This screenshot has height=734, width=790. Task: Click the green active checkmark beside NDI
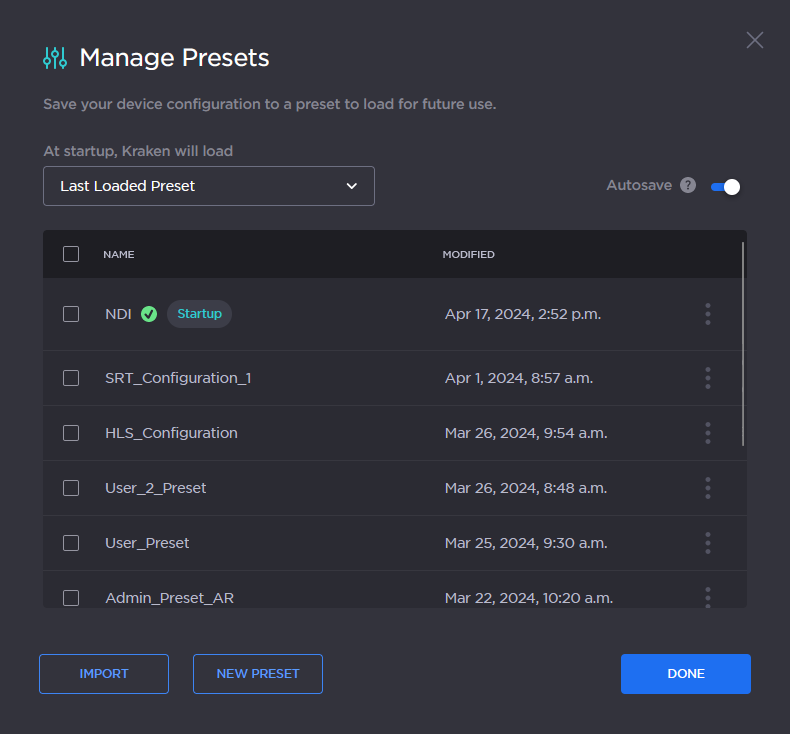click(x=149, y=314)
